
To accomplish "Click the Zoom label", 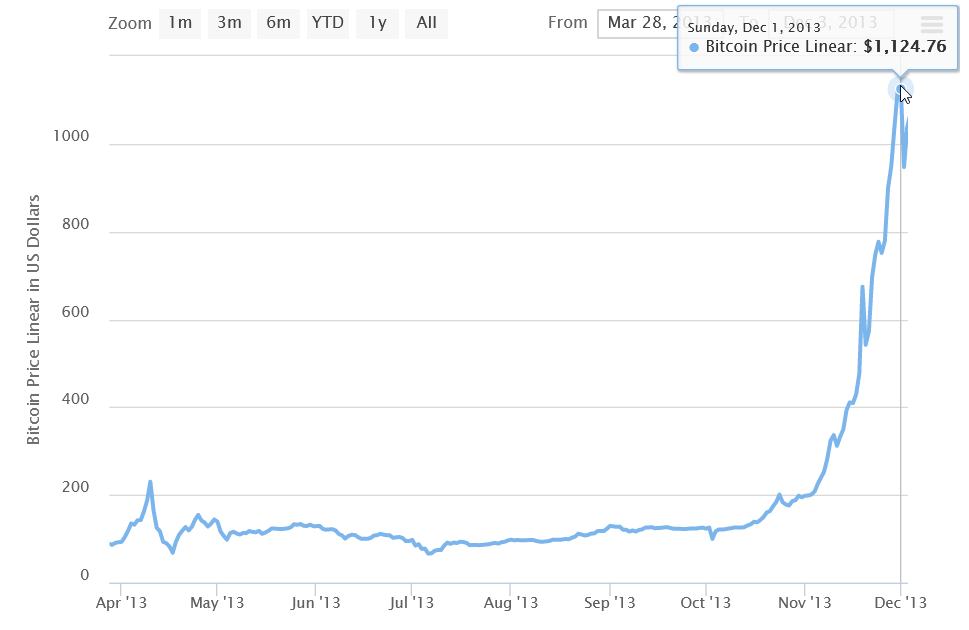I will click(x=130, y=23).
